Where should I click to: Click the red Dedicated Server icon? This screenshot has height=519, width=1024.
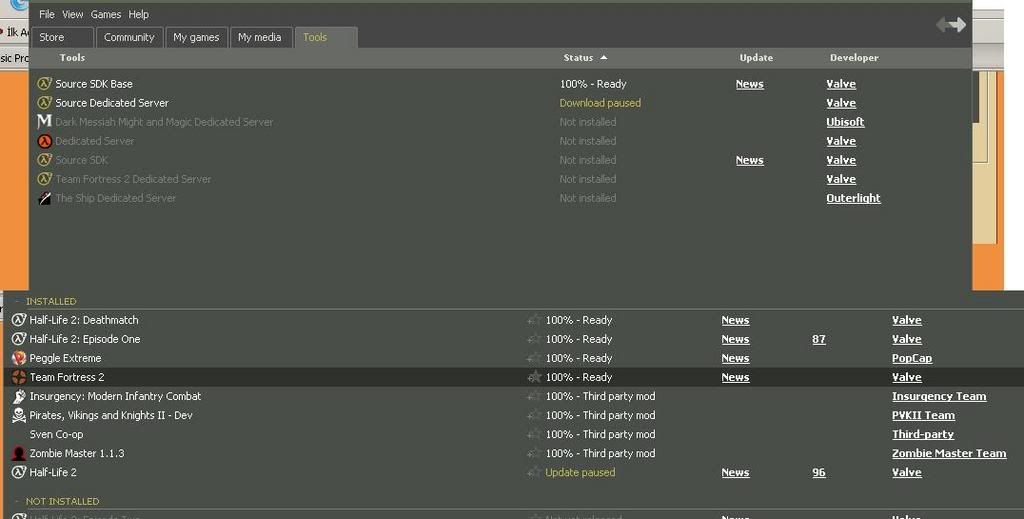pyautogui.click(x=44, y=141)
